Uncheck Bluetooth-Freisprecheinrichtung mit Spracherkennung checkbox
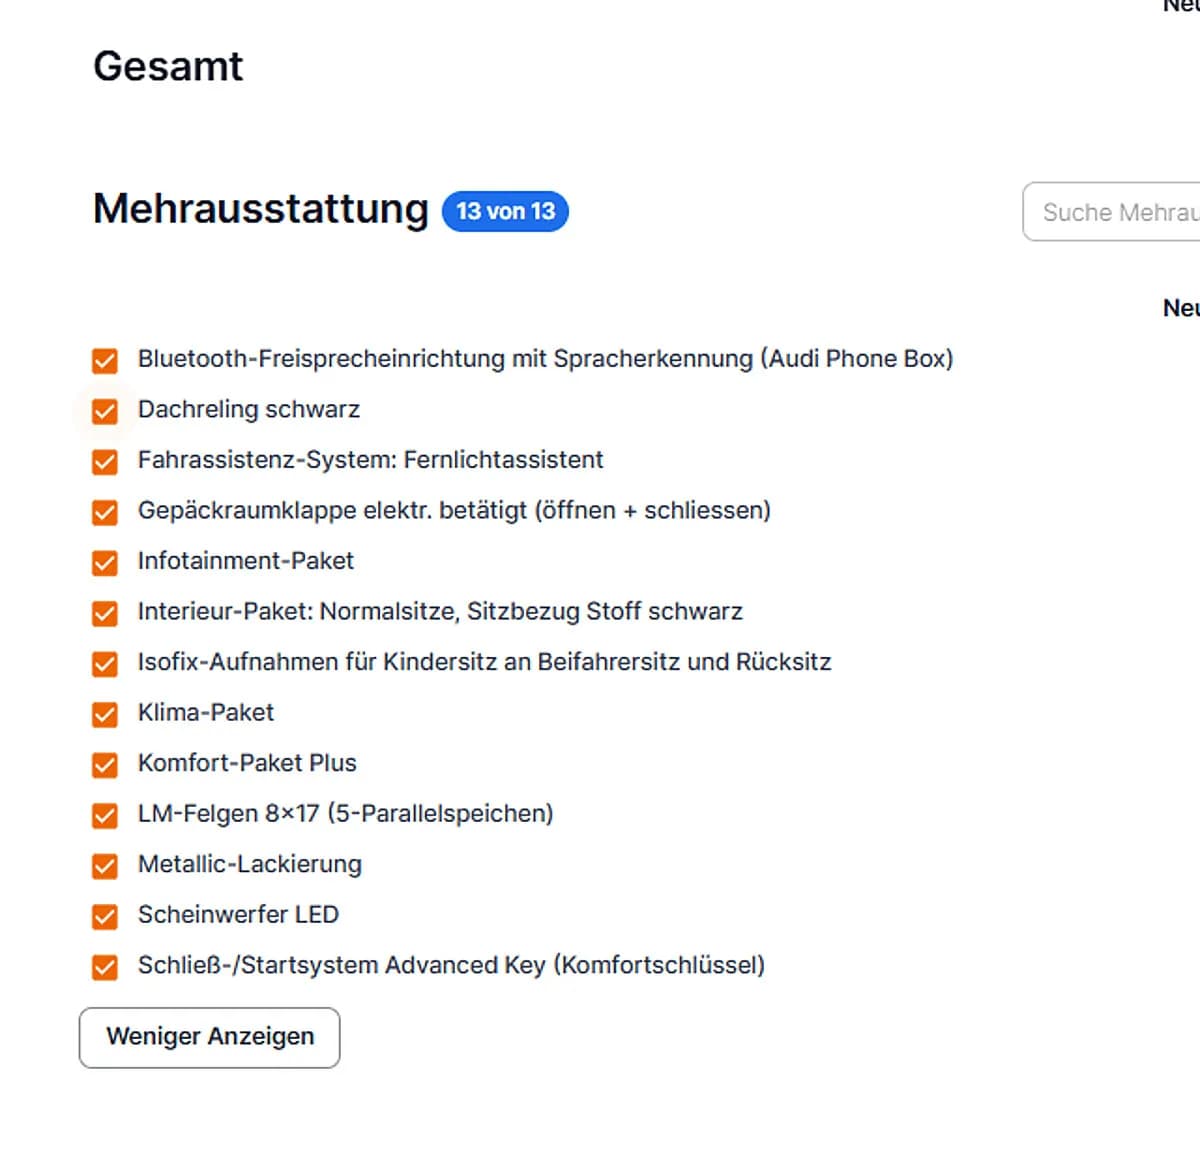1200x1168 pixels. tap(105, 360)
